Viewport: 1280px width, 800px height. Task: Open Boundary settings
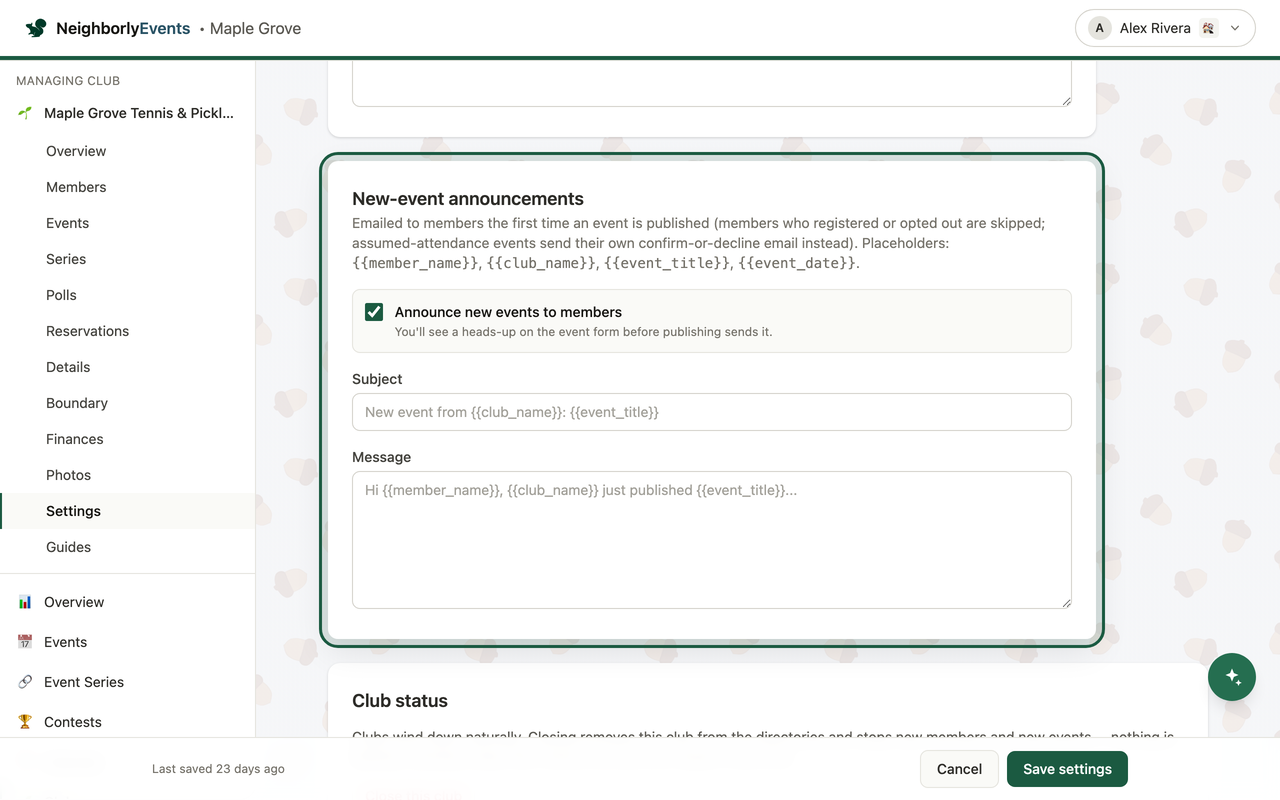[77, 403]
